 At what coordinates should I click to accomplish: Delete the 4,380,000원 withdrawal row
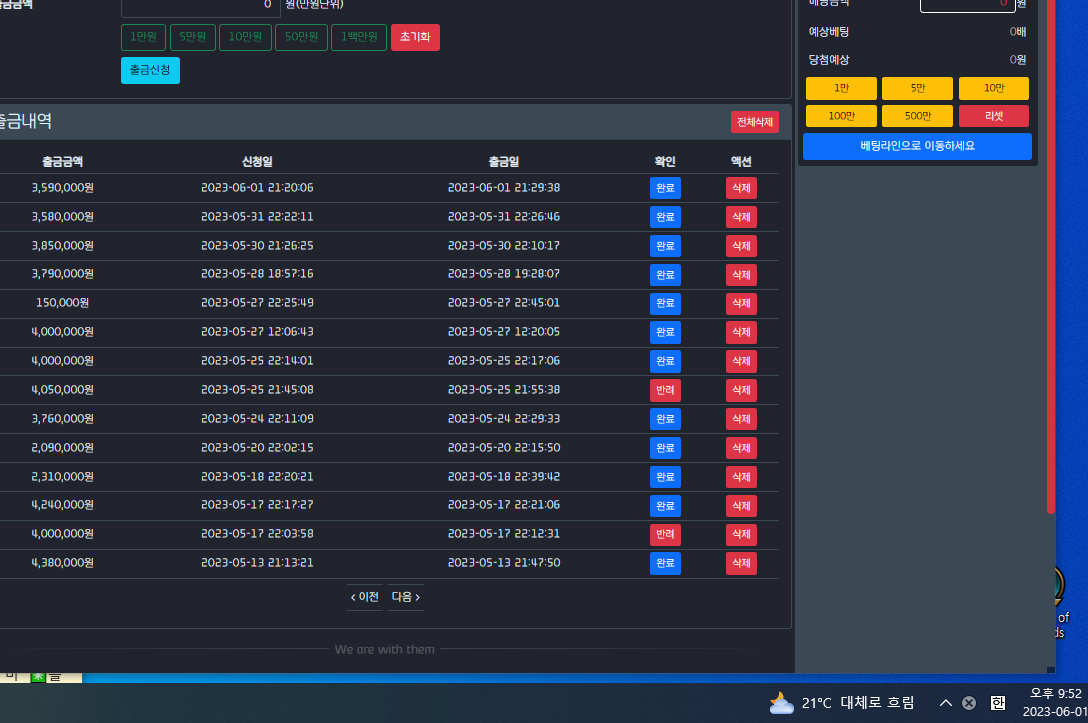point(741,563)
